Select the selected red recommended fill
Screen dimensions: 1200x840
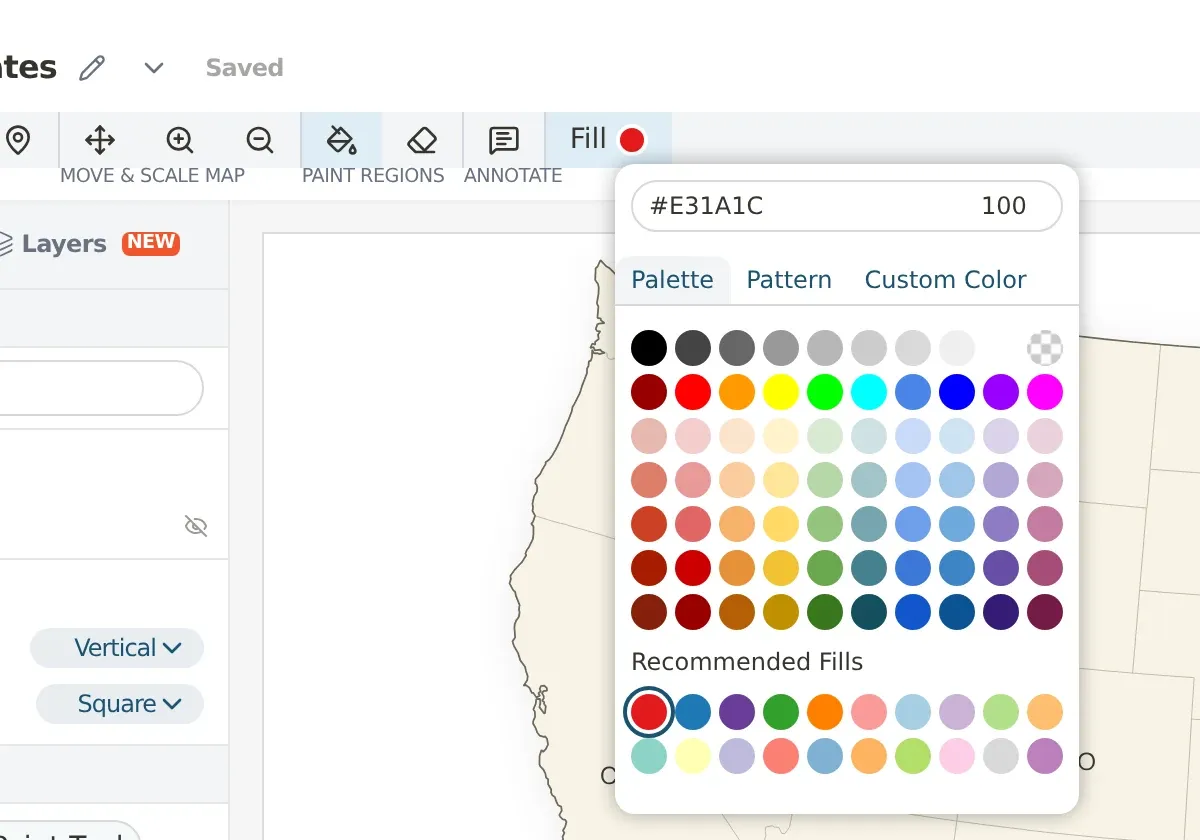[649, 712]
